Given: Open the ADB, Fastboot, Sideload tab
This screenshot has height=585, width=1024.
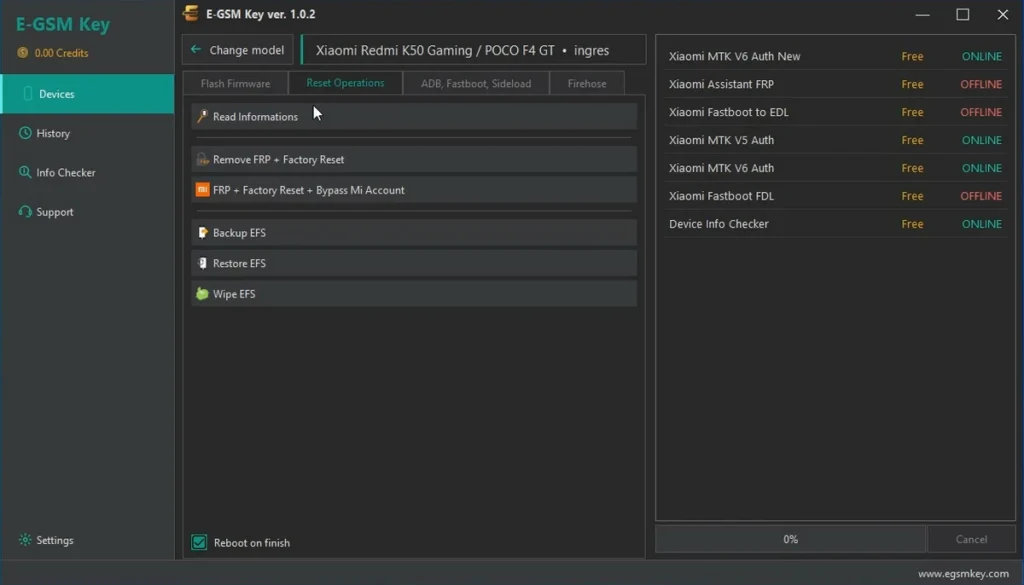Looking at the screenshot, I should click(475, 84).
